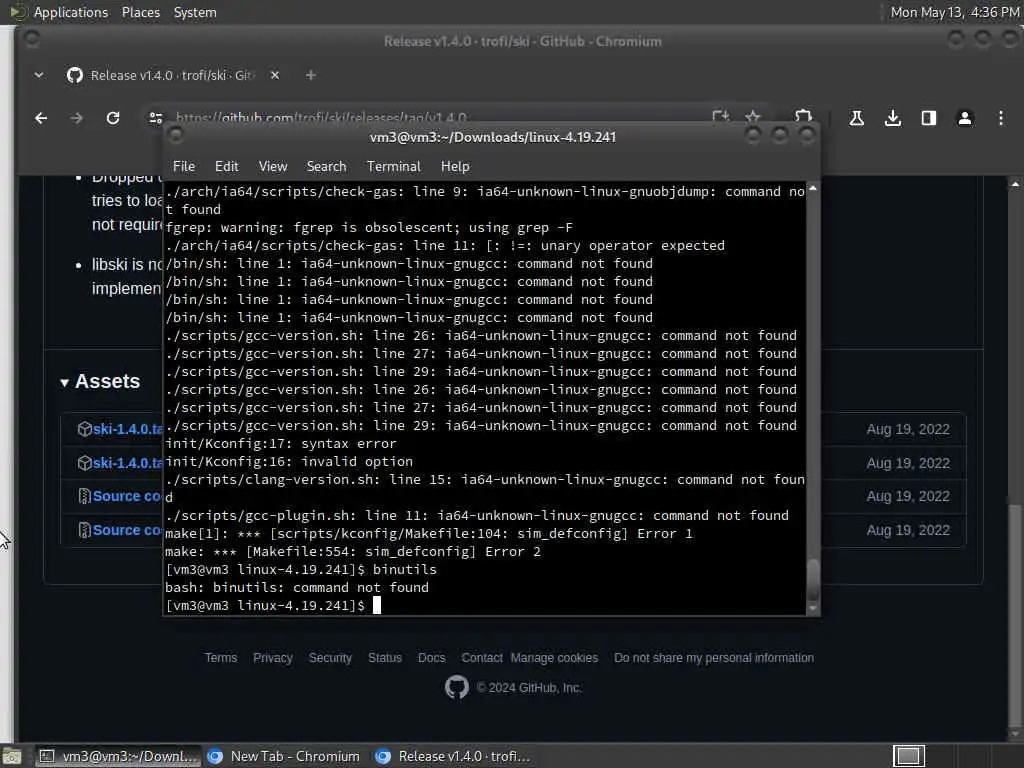Close the Release v1.4.0 tab

tap(275, 75)
